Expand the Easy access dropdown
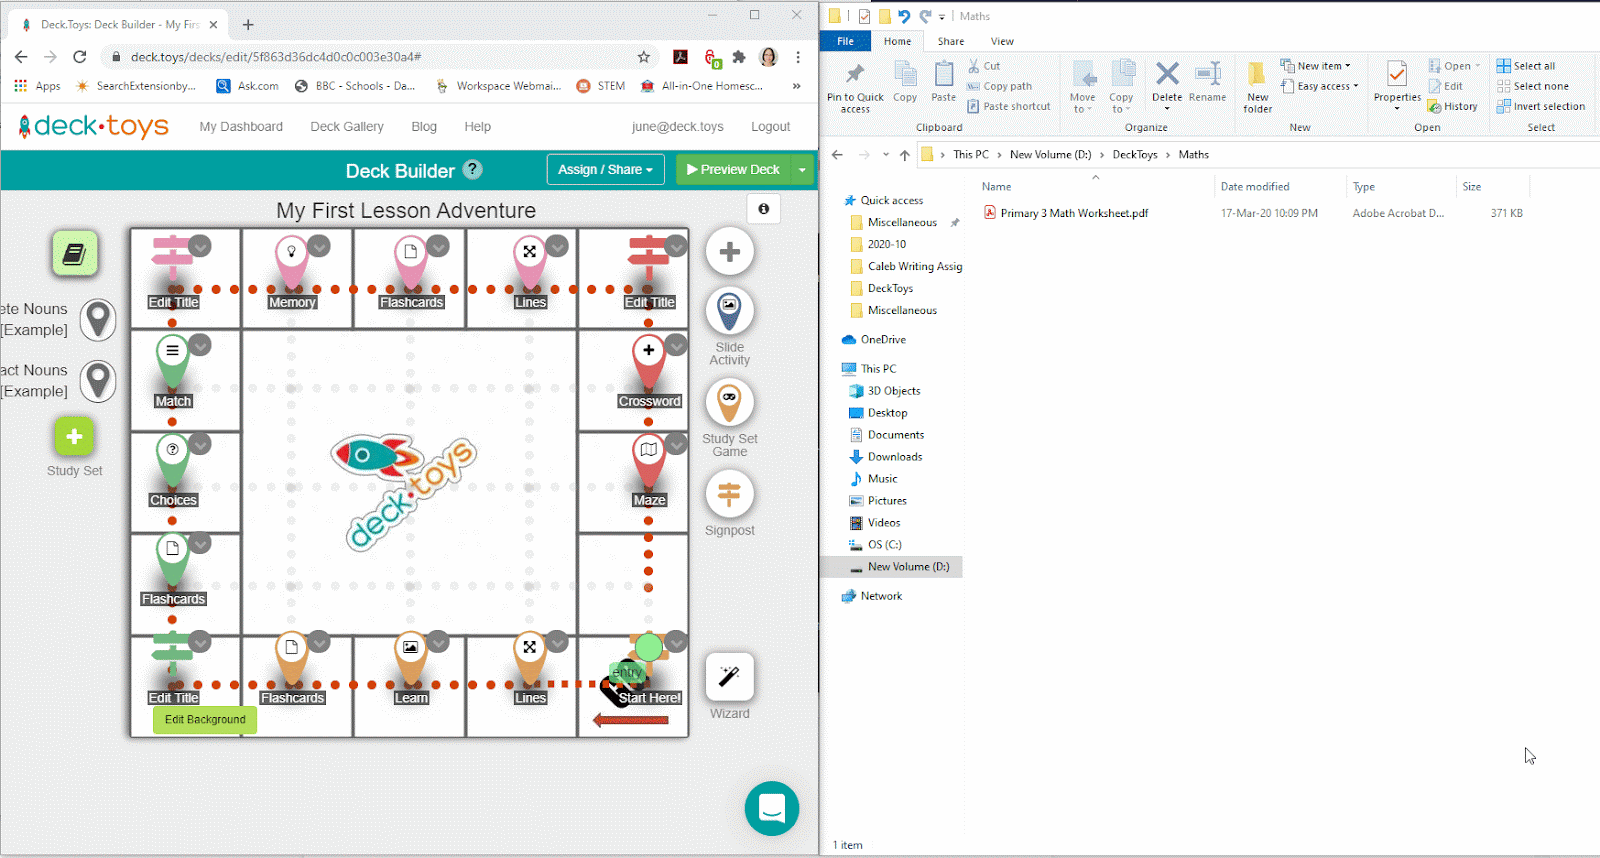This screenshot has height=858, width=1600. [1320, 86]
